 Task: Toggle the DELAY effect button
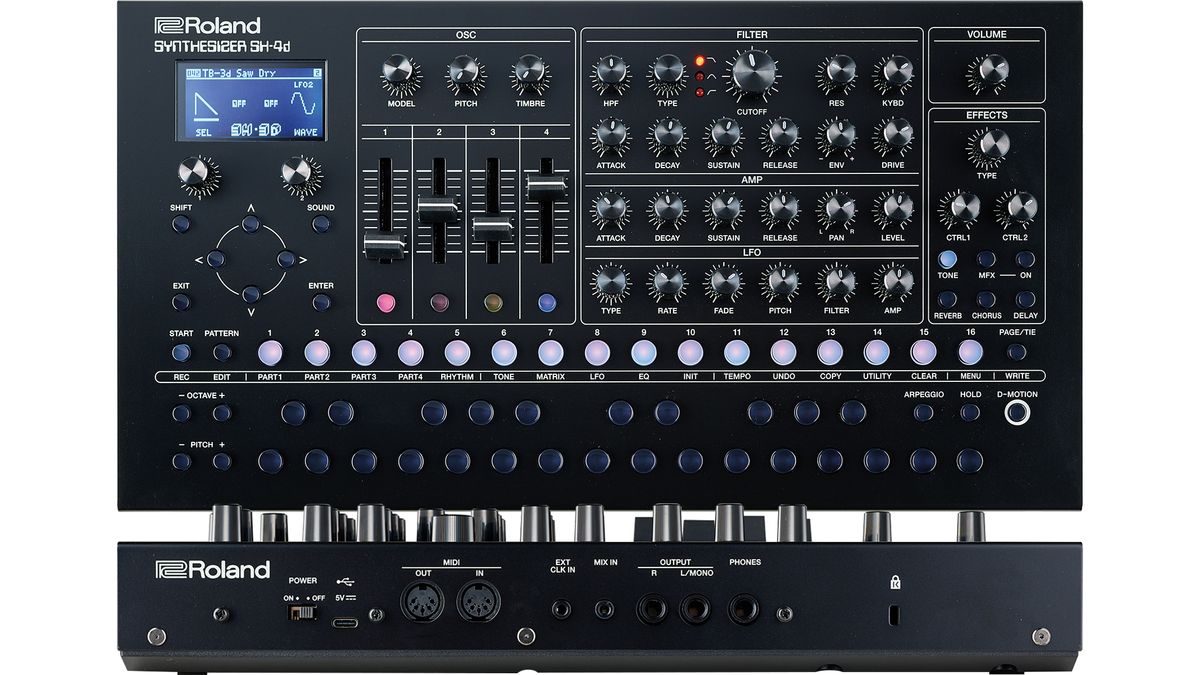1025,299
